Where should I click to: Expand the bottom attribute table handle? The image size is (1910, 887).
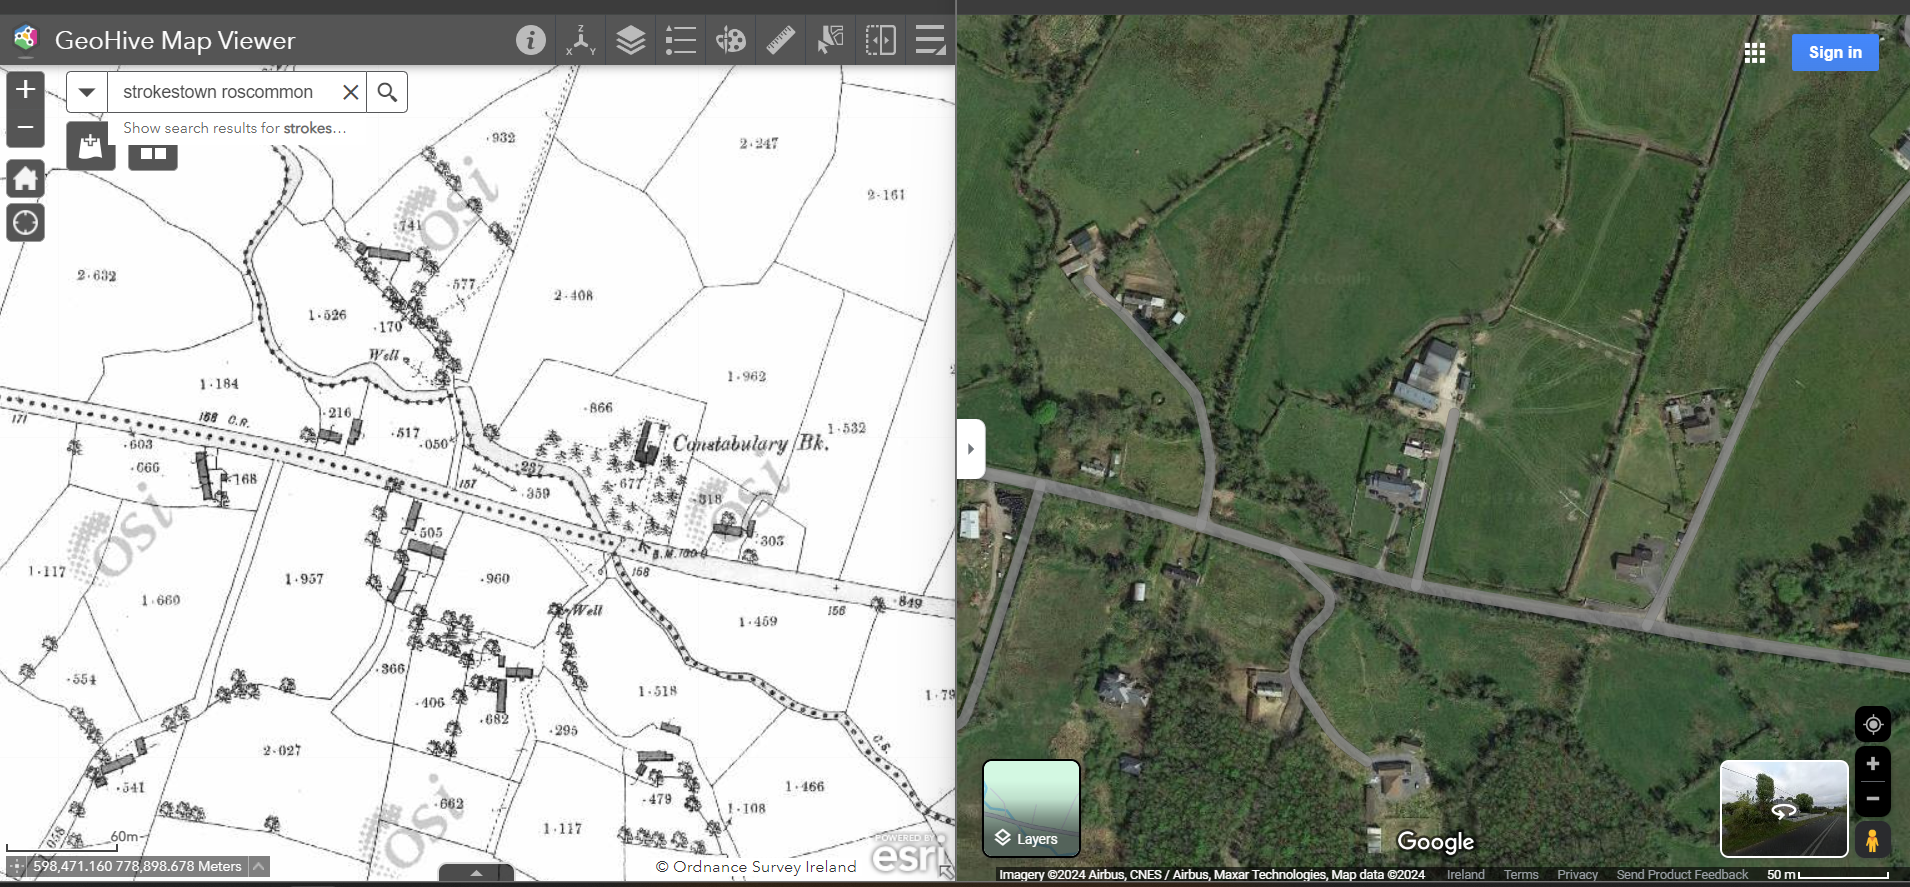click(476, 873)
